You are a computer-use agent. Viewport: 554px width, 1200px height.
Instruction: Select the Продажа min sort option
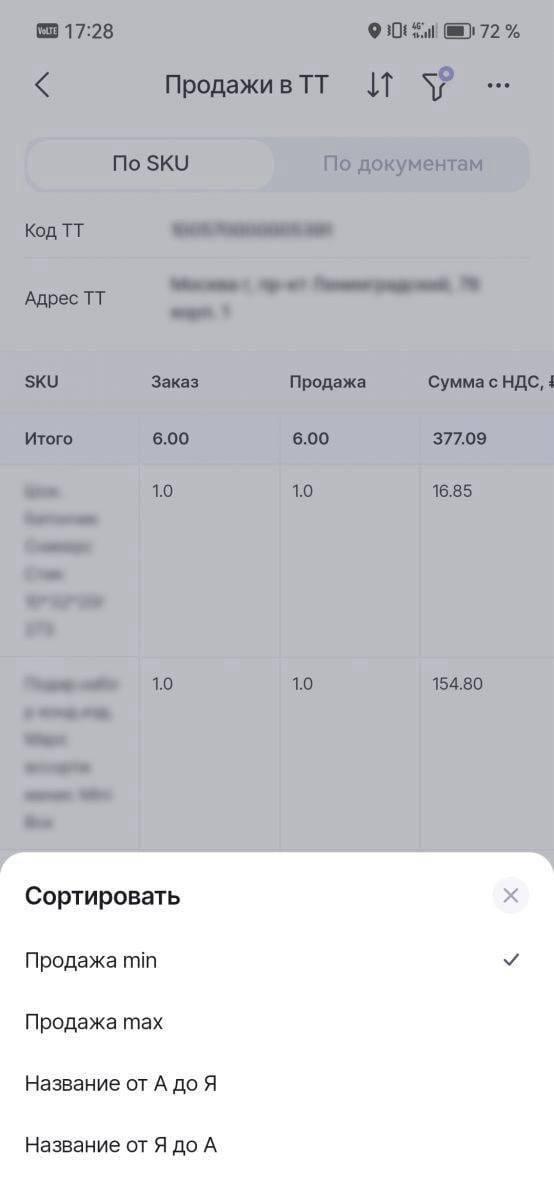(277, 960)
